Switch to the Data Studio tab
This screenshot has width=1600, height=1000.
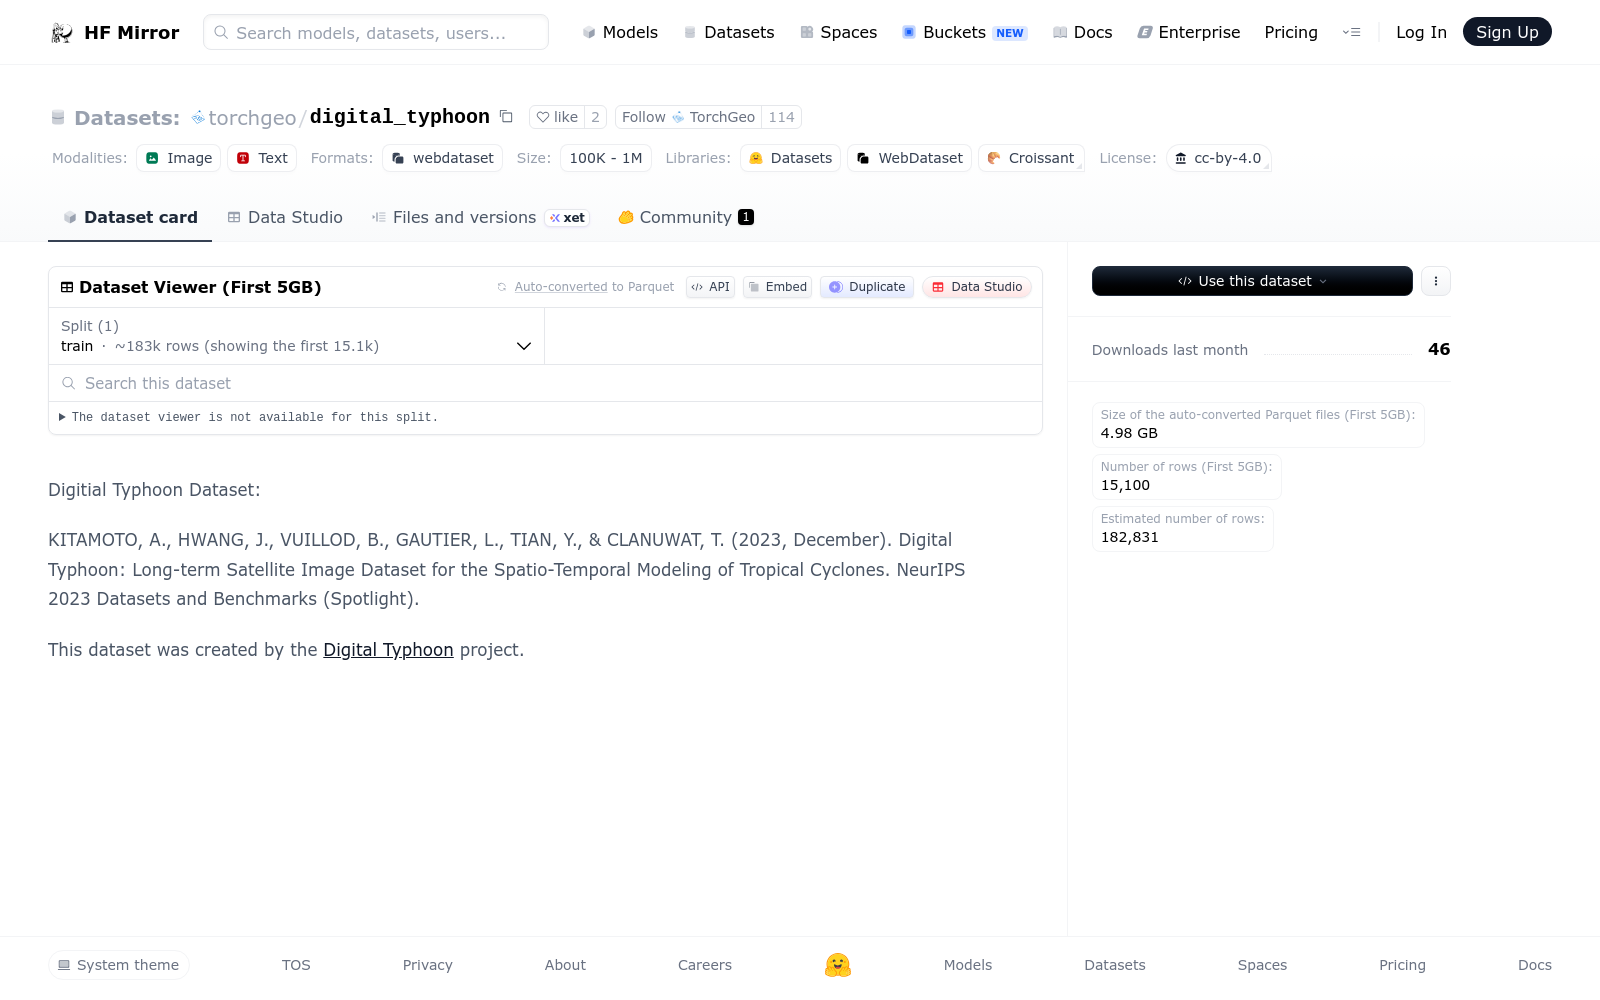point(285,217)
